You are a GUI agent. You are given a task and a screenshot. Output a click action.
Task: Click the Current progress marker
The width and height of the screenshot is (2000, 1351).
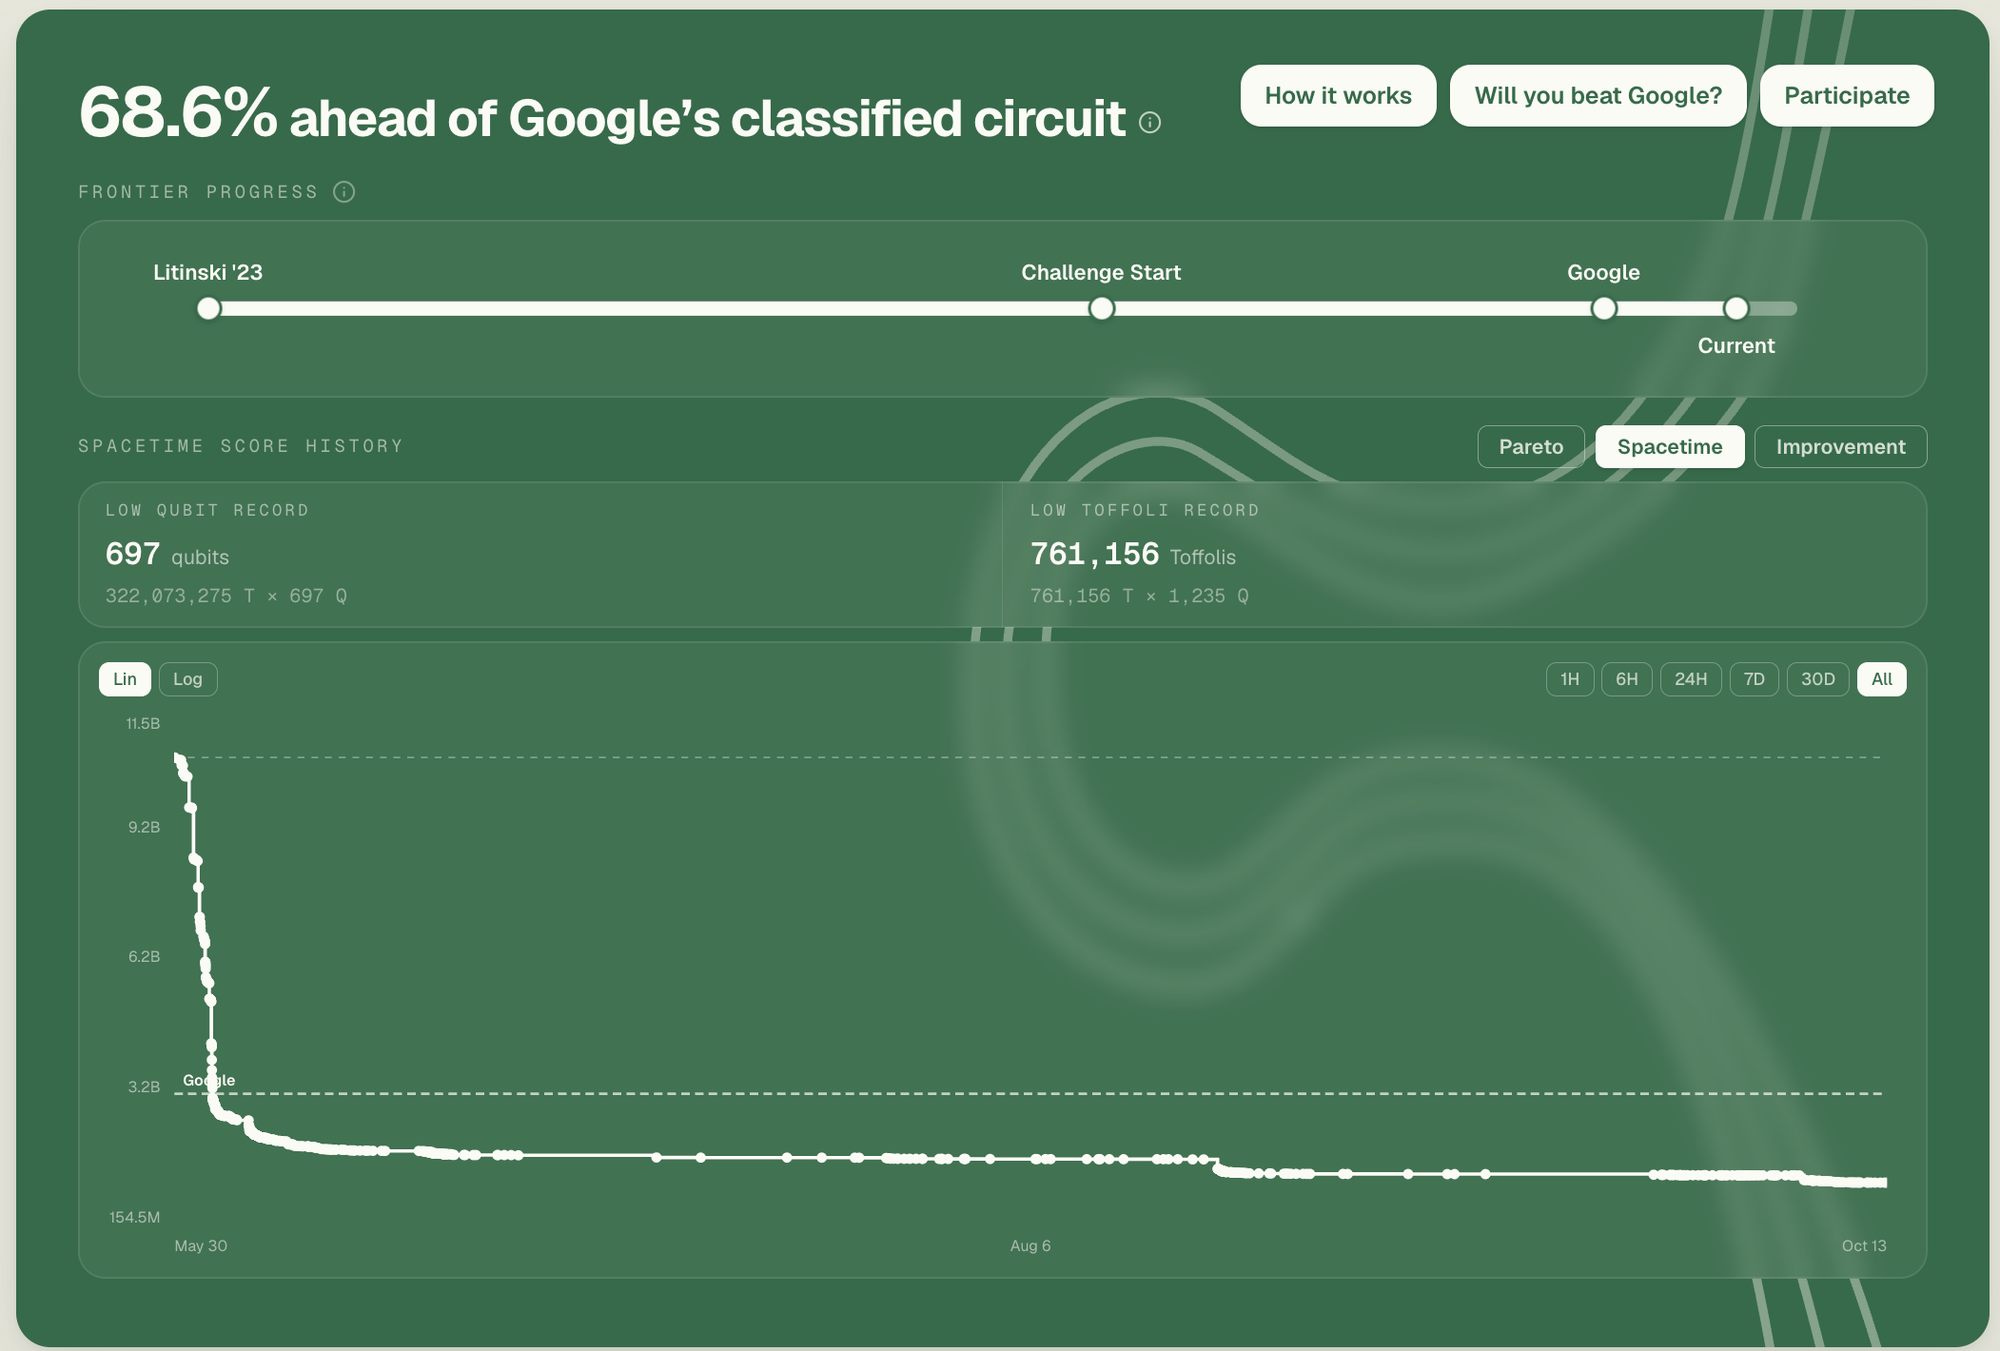point(1736,309)
